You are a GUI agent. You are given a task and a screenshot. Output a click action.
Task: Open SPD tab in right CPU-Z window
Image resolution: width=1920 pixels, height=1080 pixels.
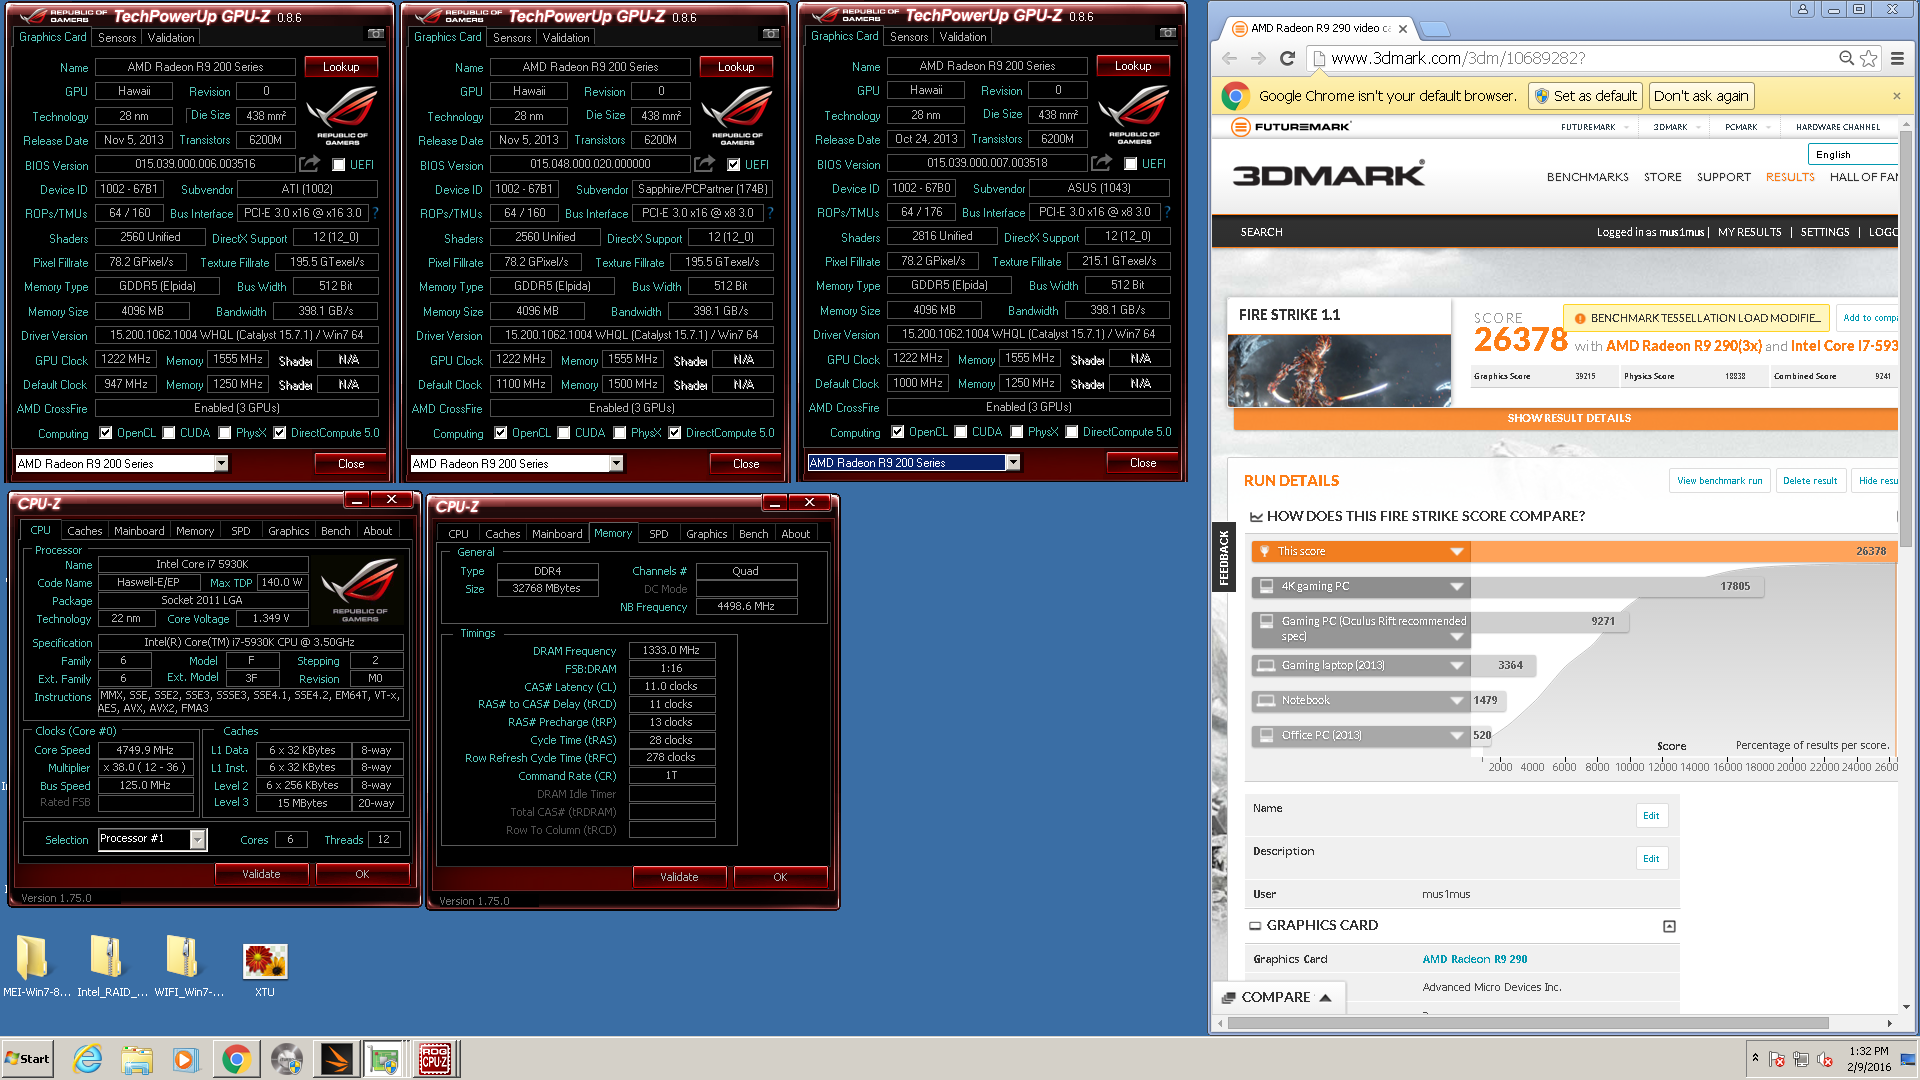(659, 534)
